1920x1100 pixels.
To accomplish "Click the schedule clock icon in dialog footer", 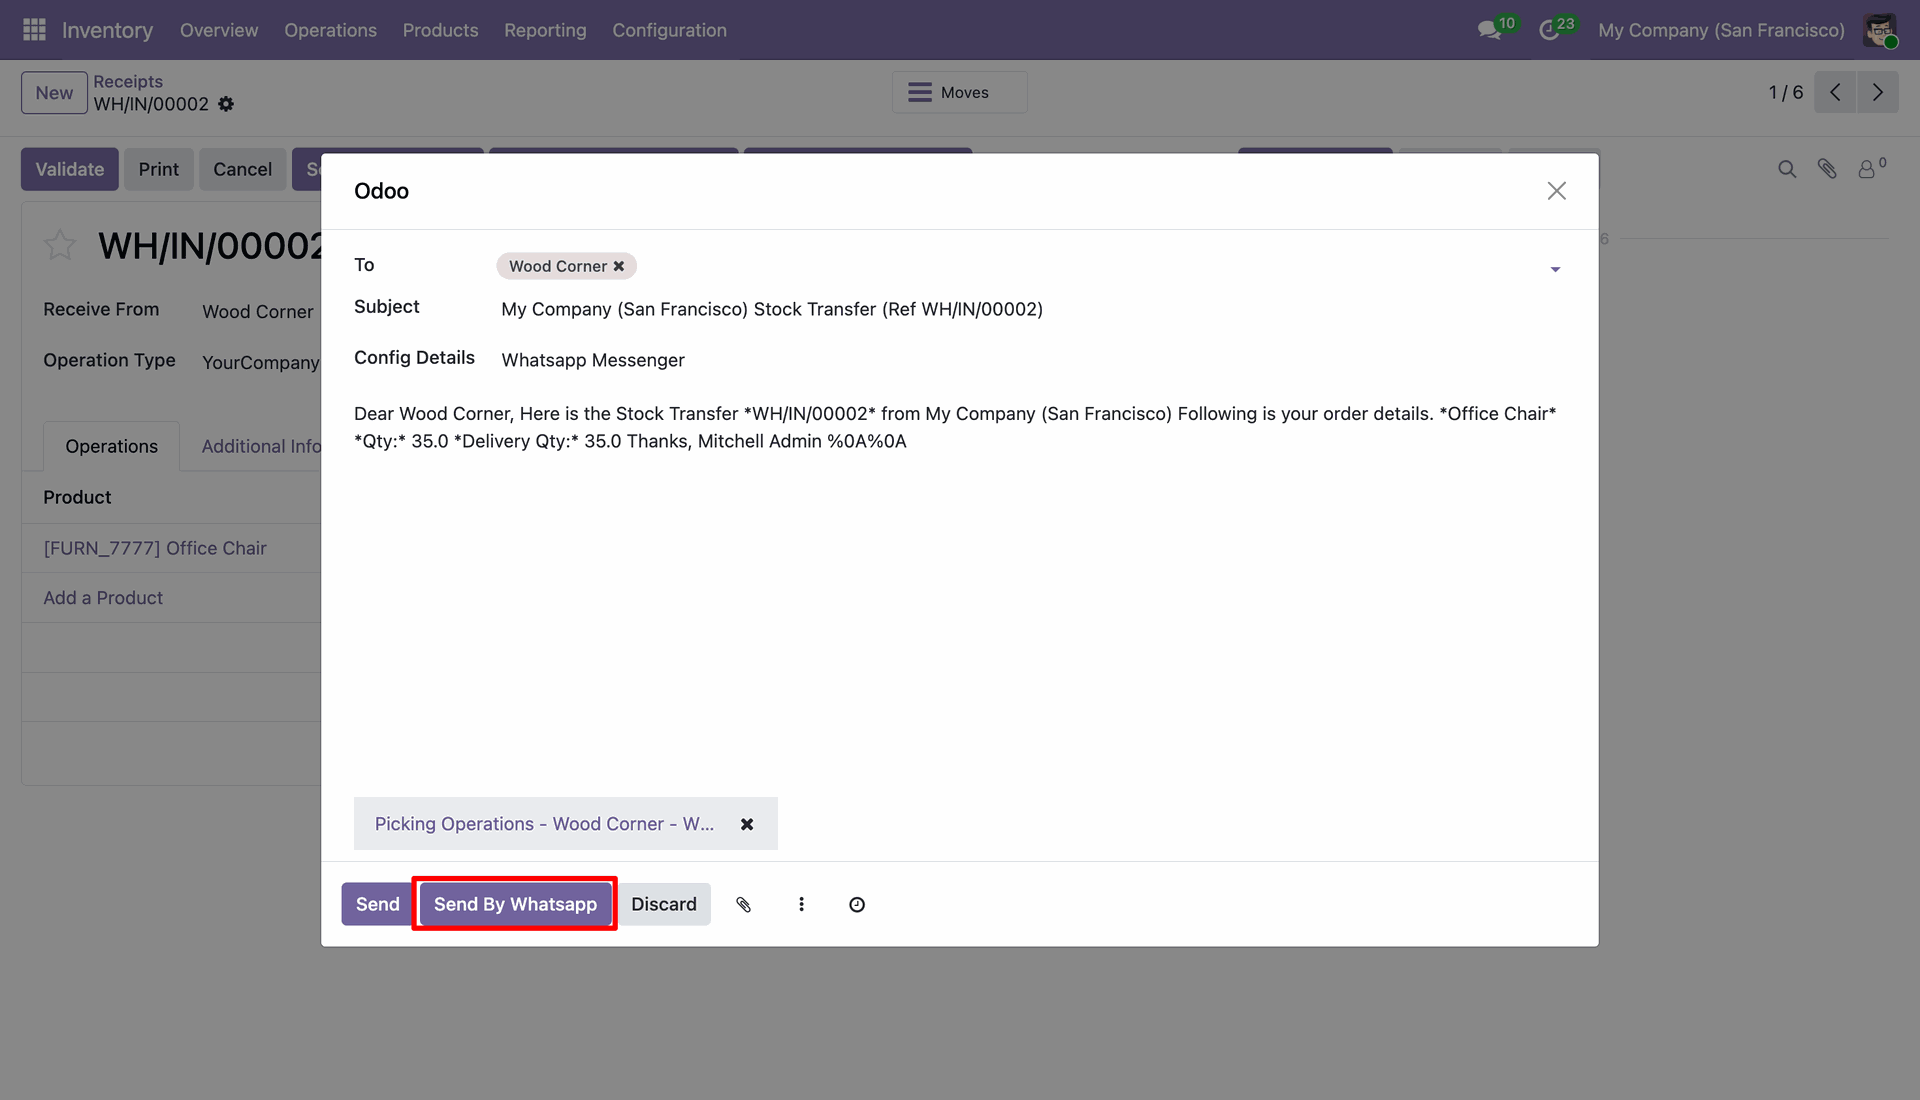I will [857, 904].
